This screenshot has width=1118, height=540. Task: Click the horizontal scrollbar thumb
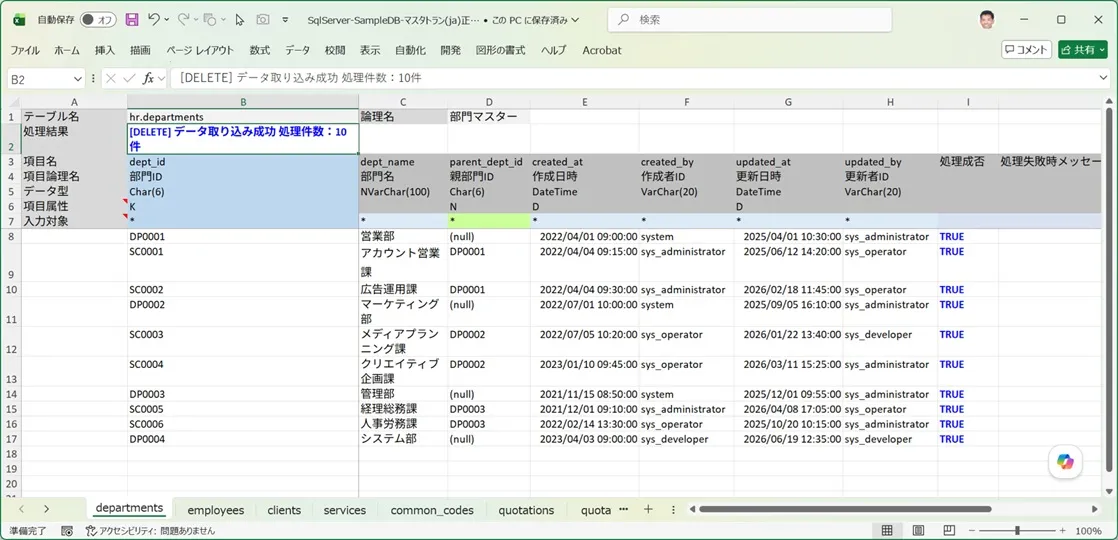pyautogui.click(x=845, y=509)
